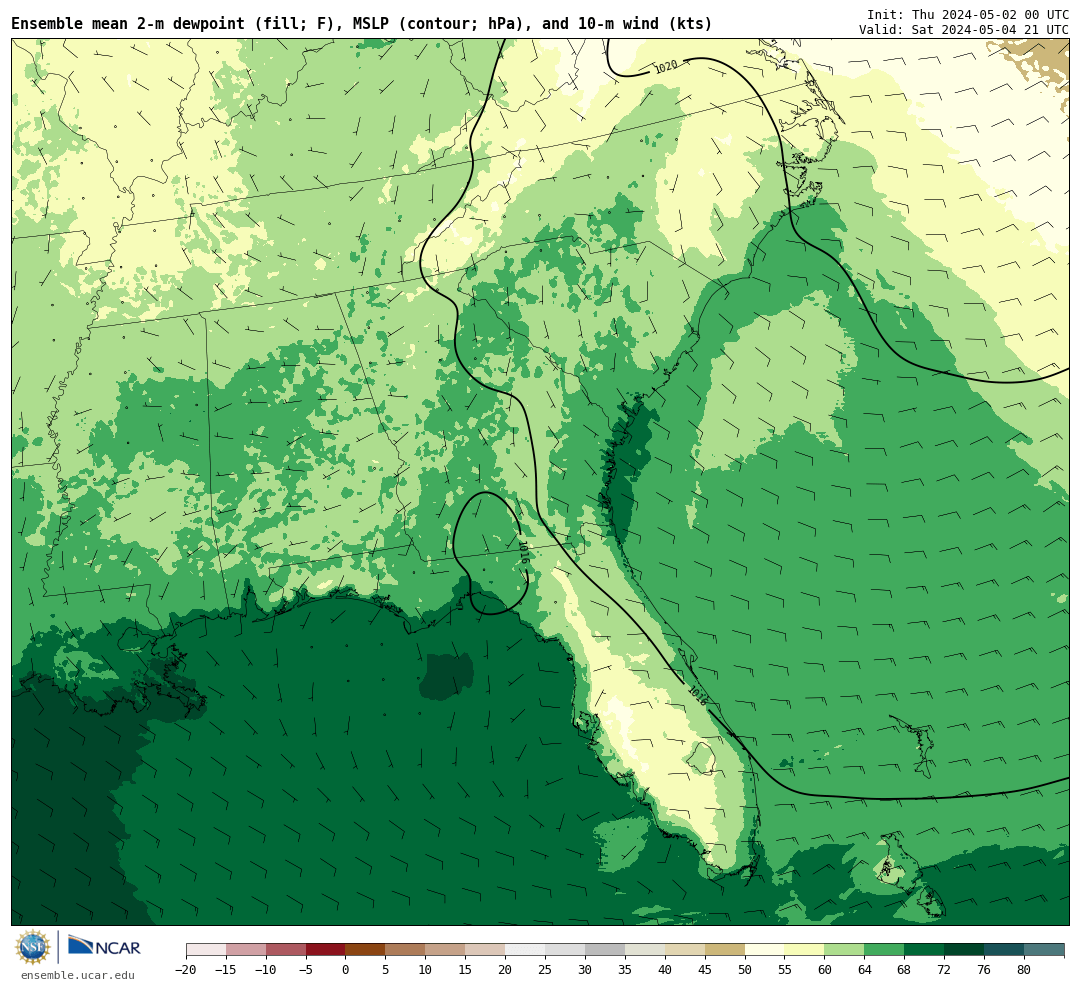Click the colorbar swatch between 15 and 20
This screenshot has width=1080, height=988.
[x=486, y=949]
